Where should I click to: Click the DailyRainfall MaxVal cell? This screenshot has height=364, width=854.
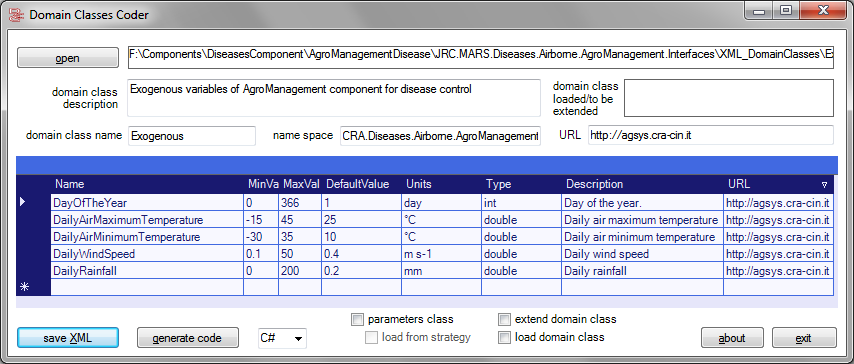[x=300, y=271]
